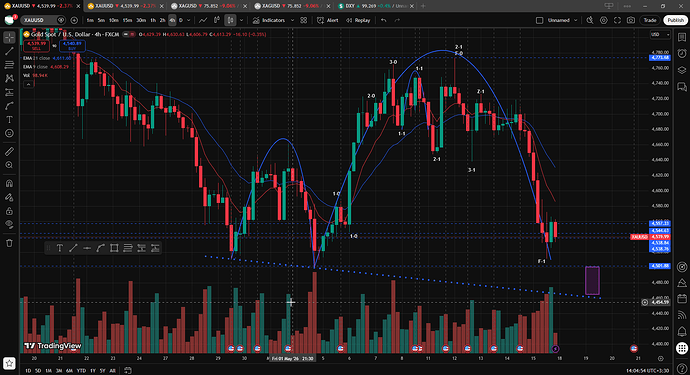Pick the trend line in the floating favorites toolbar
This screenshot has width=690, height=375.
point(73,248)
